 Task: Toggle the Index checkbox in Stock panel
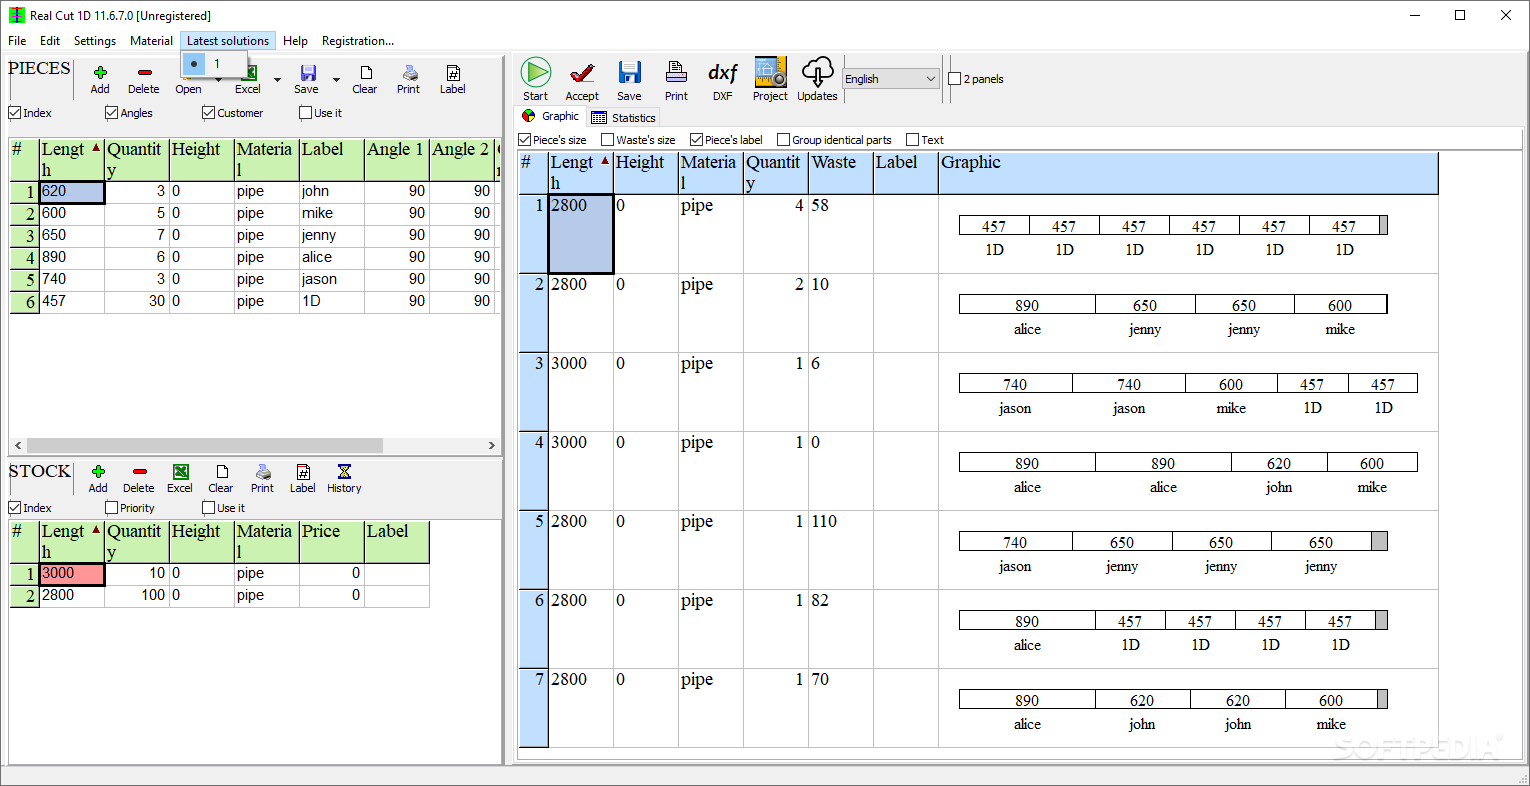pos(15,508)
